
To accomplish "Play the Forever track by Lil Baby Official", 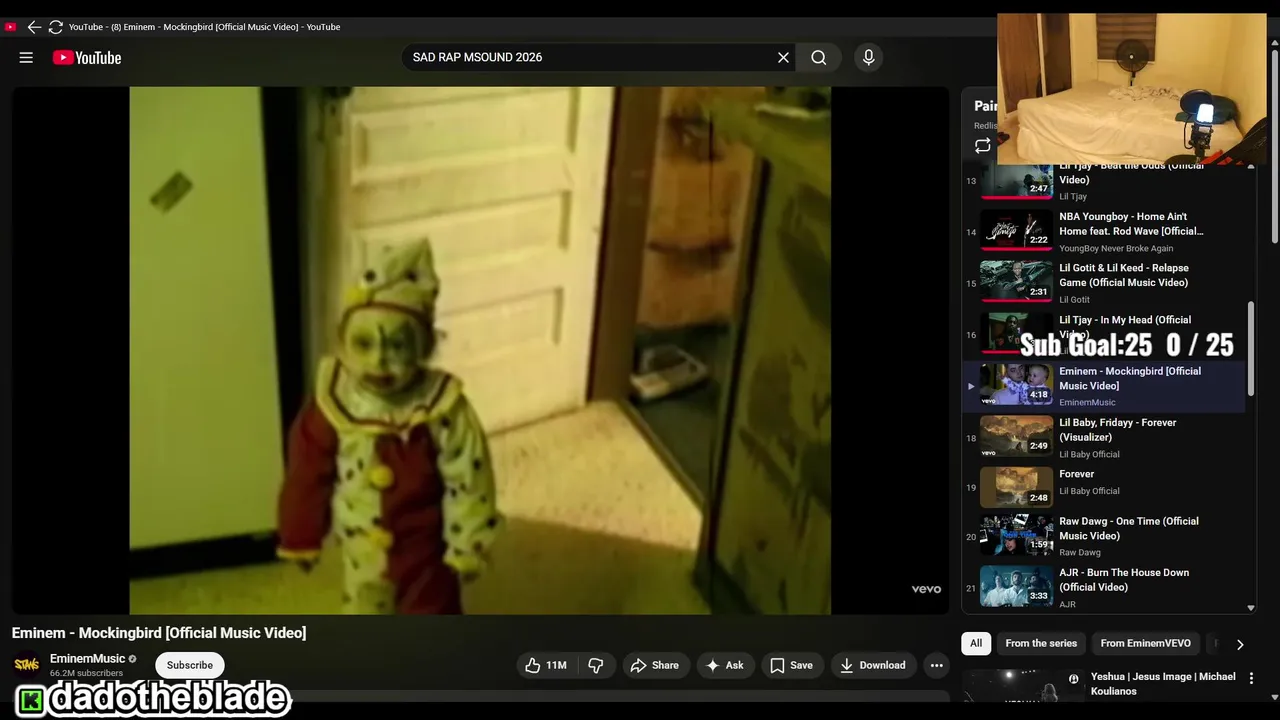I will point(1105,488).
